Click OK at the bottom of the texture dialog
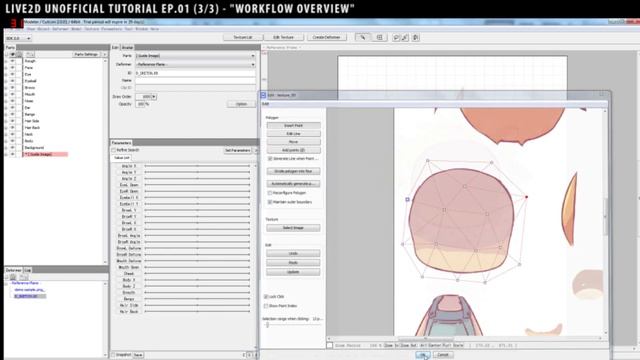The height and width of the screenshot is (360, 640). point(423,355)
